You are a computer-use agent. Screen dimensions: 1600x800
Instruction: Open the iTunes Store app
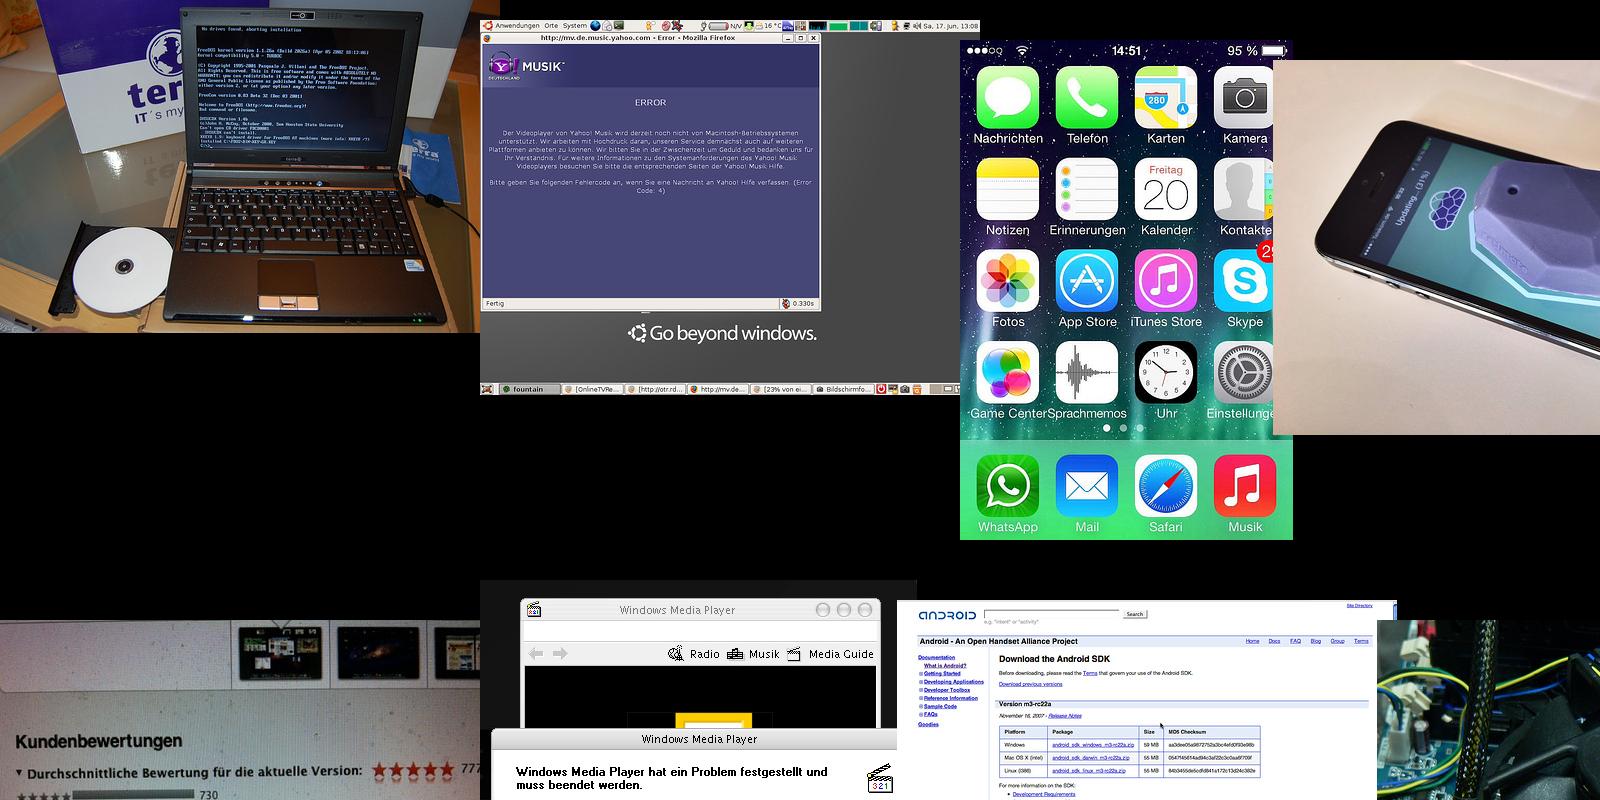[x=1166, y=281]
